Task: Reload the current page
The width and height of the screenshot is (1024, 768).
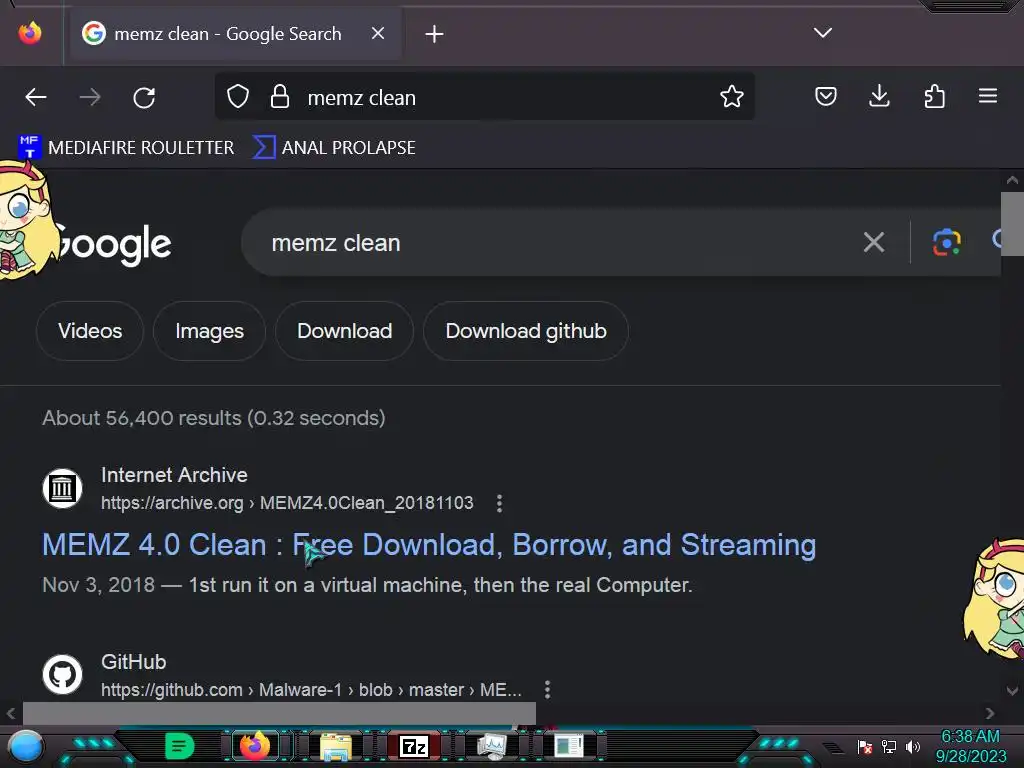Action: tap(144, 97)
